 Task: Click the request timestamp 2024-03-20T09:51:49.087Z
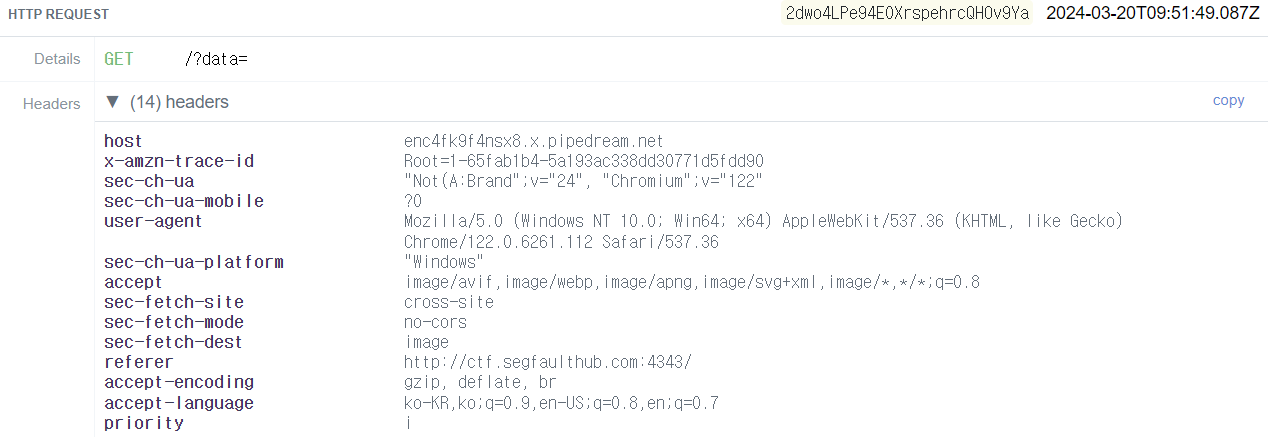(1152, 14)
